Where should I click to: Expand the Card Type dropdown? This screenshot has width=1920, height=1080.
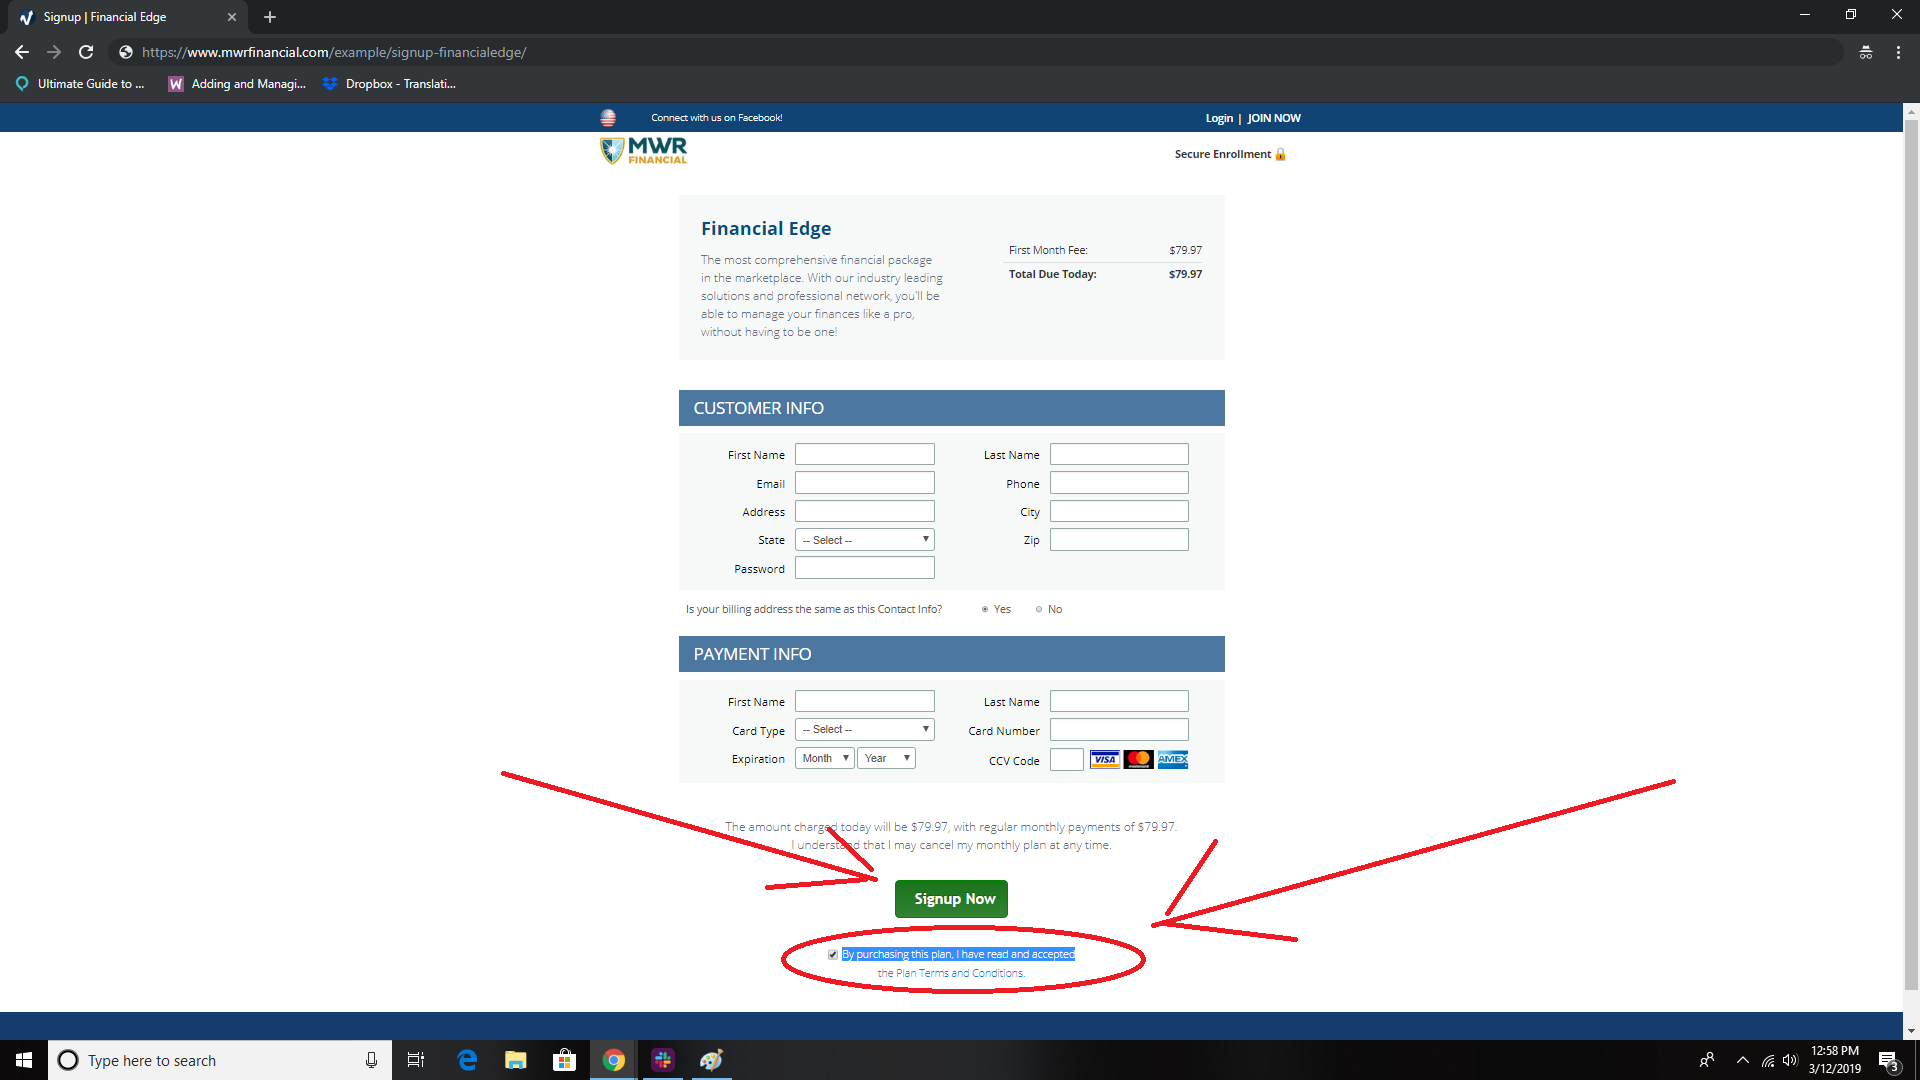click(x=864, y=730)
